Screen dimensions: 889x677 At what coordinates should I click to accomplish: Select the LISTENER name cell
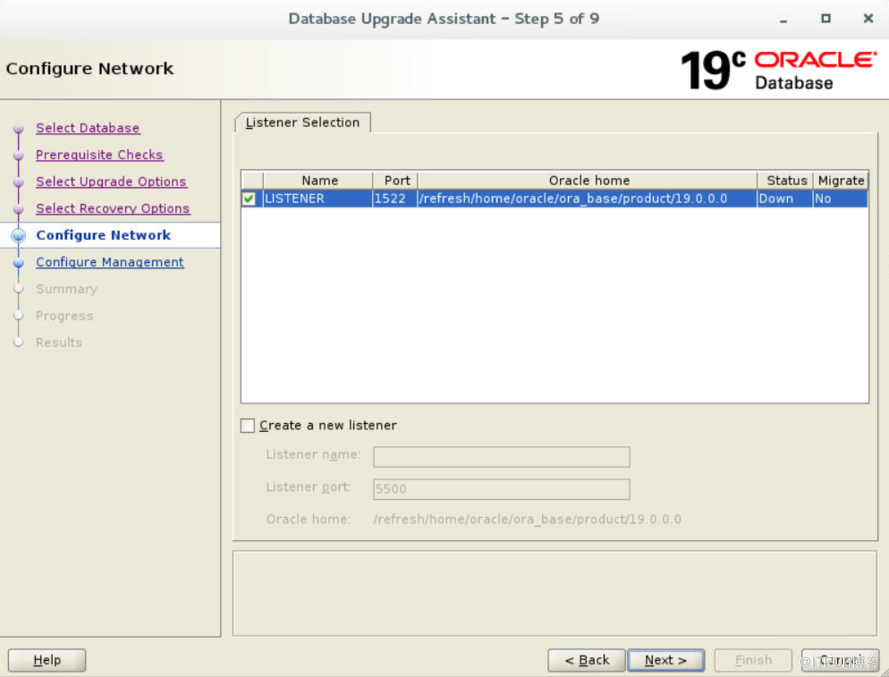318,198
